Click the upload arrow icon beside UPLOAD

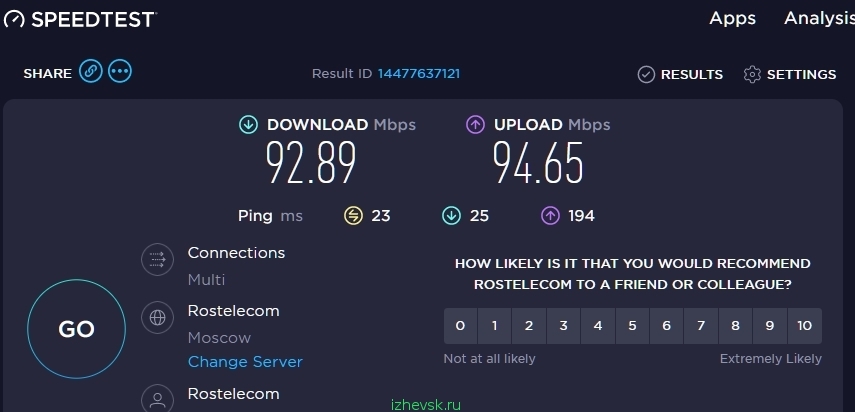coord(475,125)
